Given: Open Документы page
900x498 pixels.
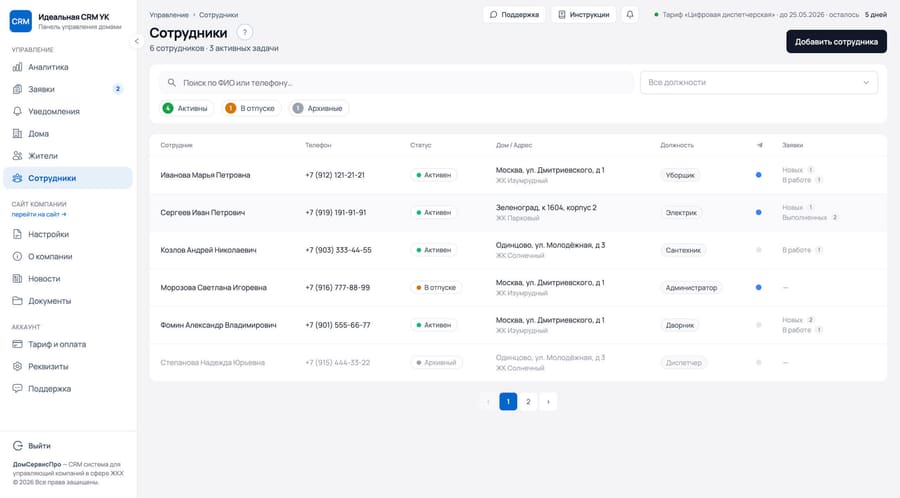Looking at the screenshot, I should click(68, 301).
